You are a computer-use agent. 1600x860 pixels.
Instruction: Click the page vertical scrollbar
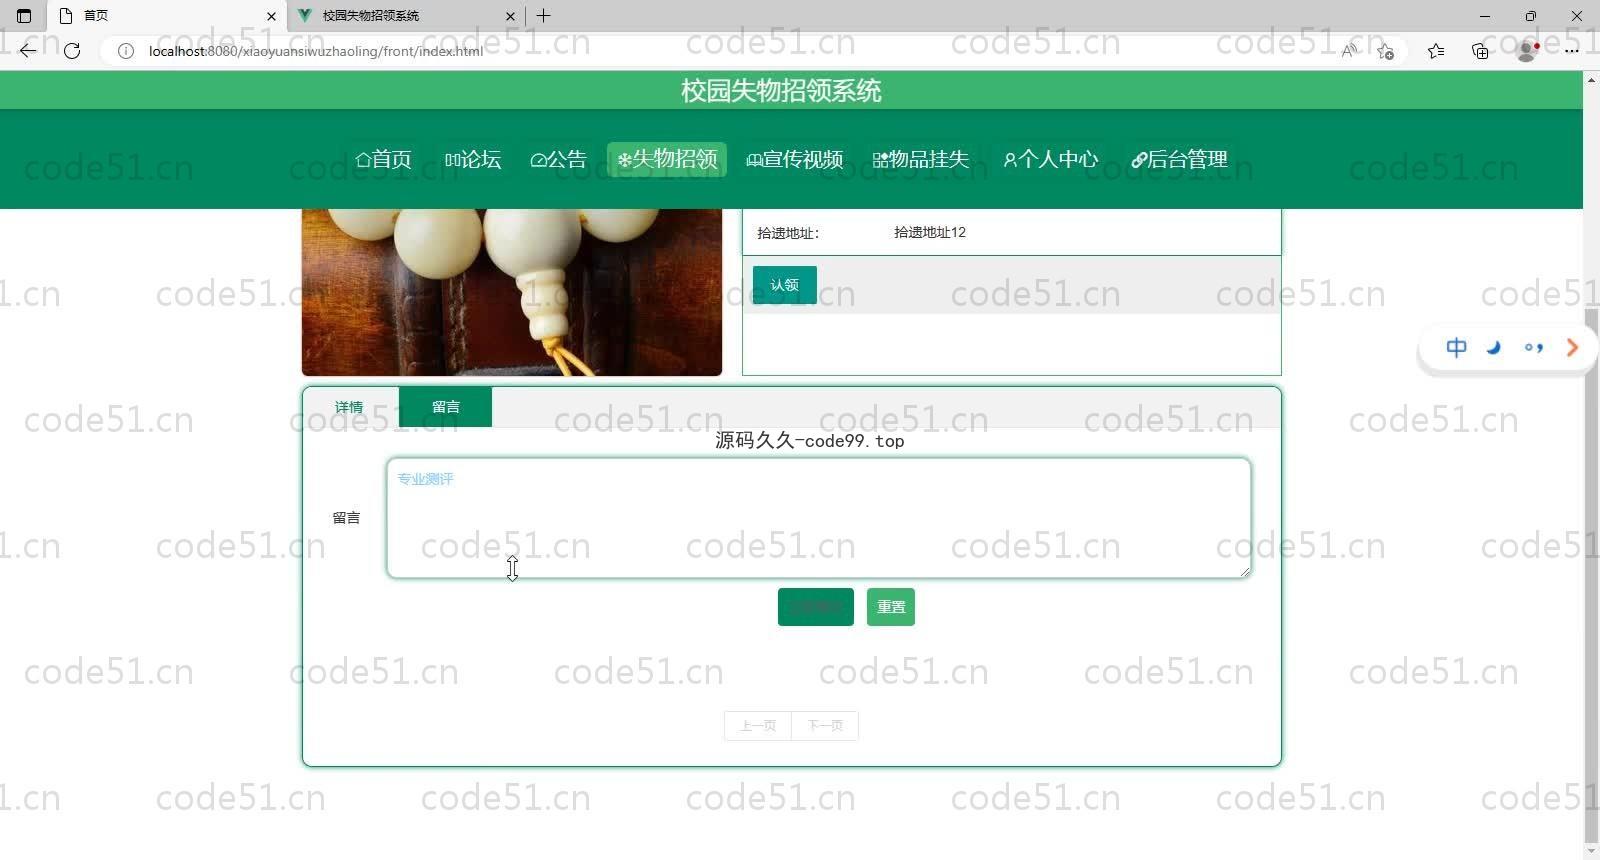pyautogui.click(x=1591, y=577)
